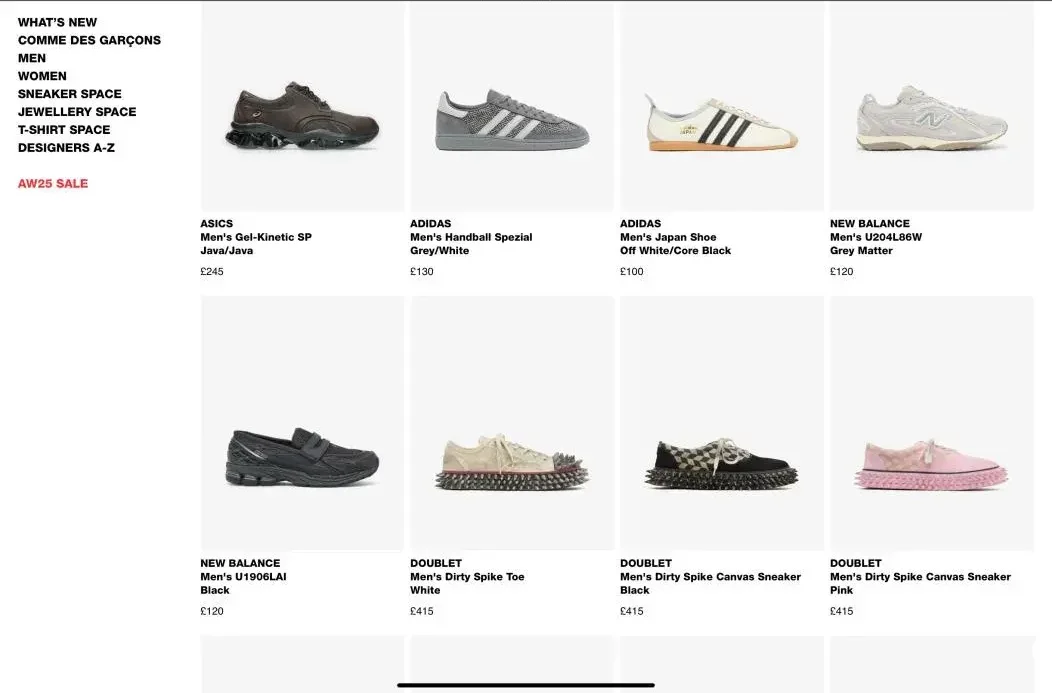
Task: Open Jewellery Space section
Action: (77, 112)
